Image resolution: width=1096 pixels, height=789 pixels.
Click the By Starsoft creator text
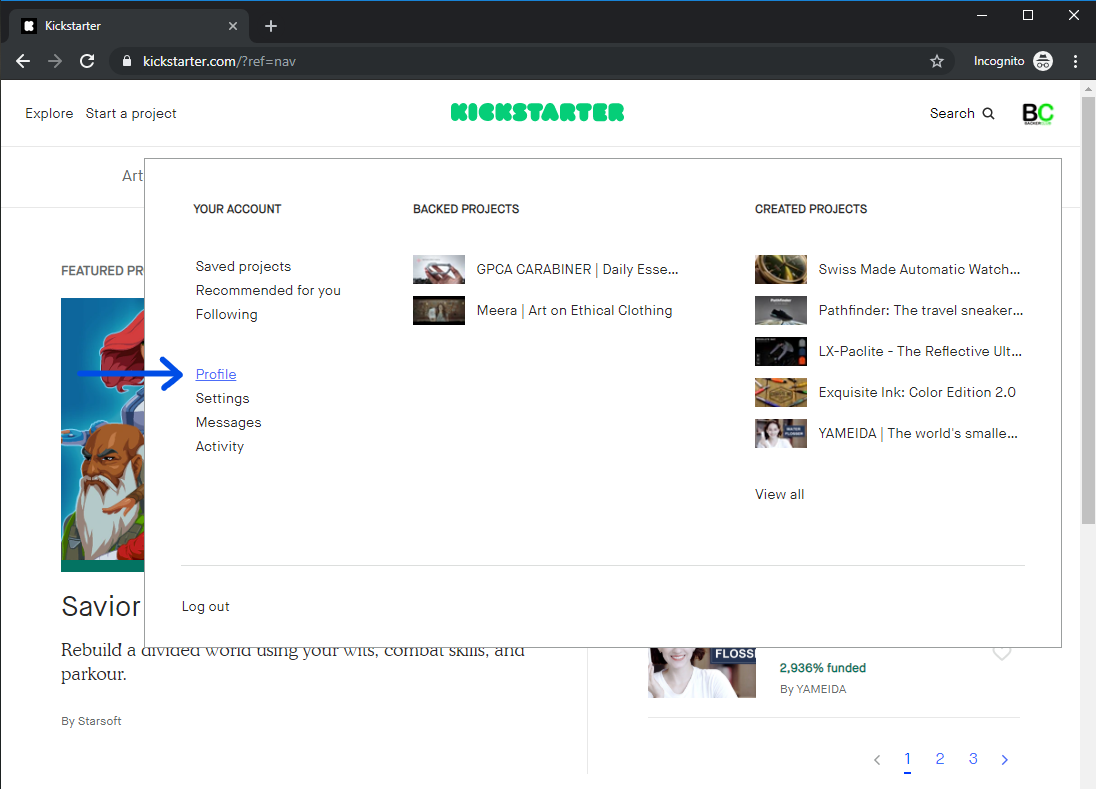[x=91, y=721]
